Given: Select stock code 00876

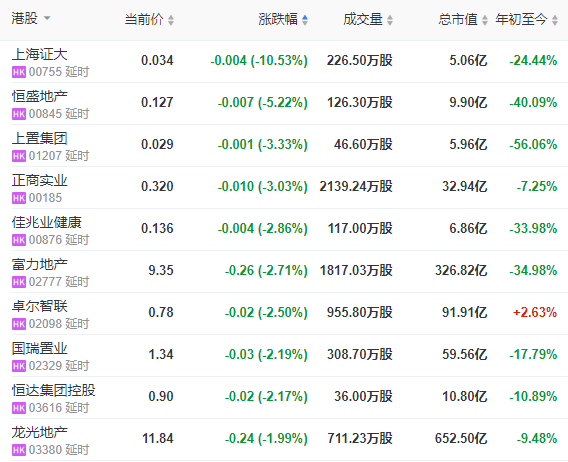Looking at the screenshot, I should click(x=45, y=240).
